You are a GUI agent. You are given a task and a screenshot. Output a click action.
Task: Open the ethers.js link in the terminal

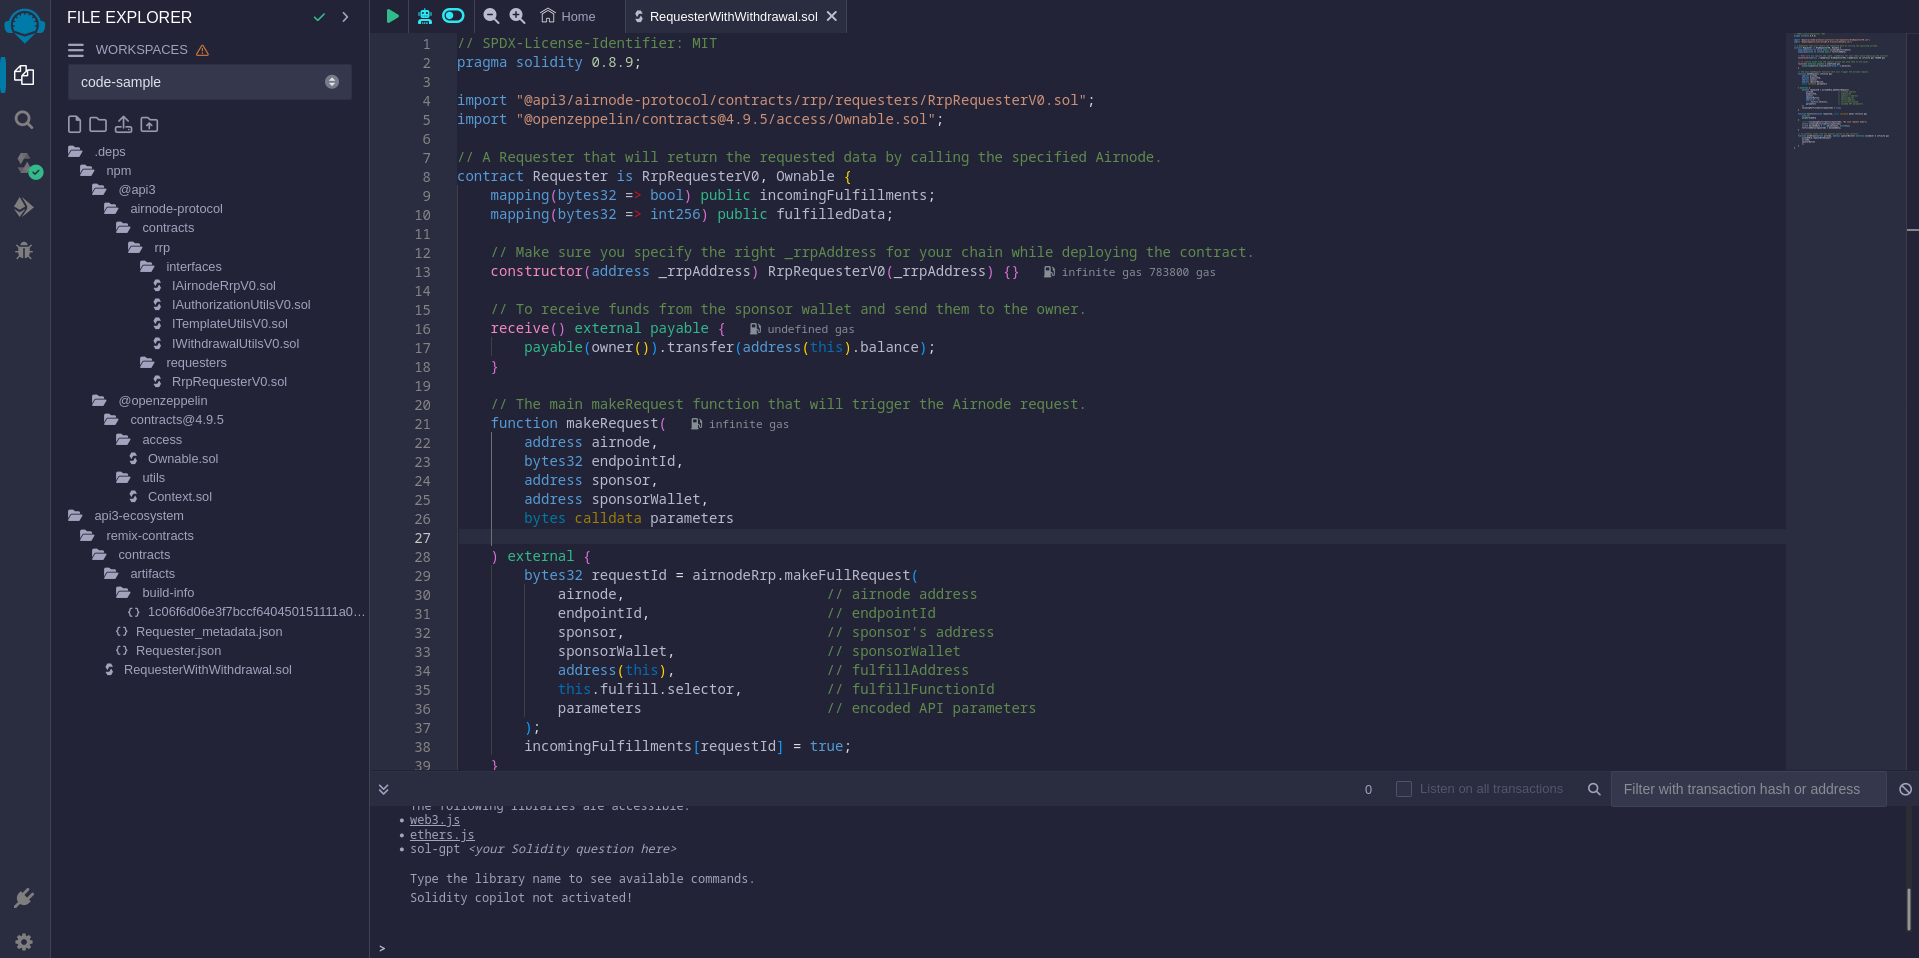tap(442, 835)
